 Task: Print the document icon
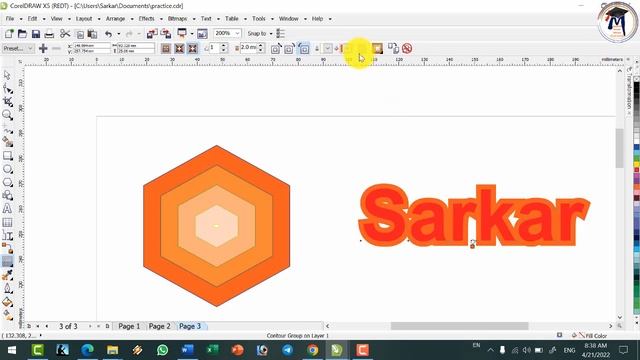coord(49,33)
